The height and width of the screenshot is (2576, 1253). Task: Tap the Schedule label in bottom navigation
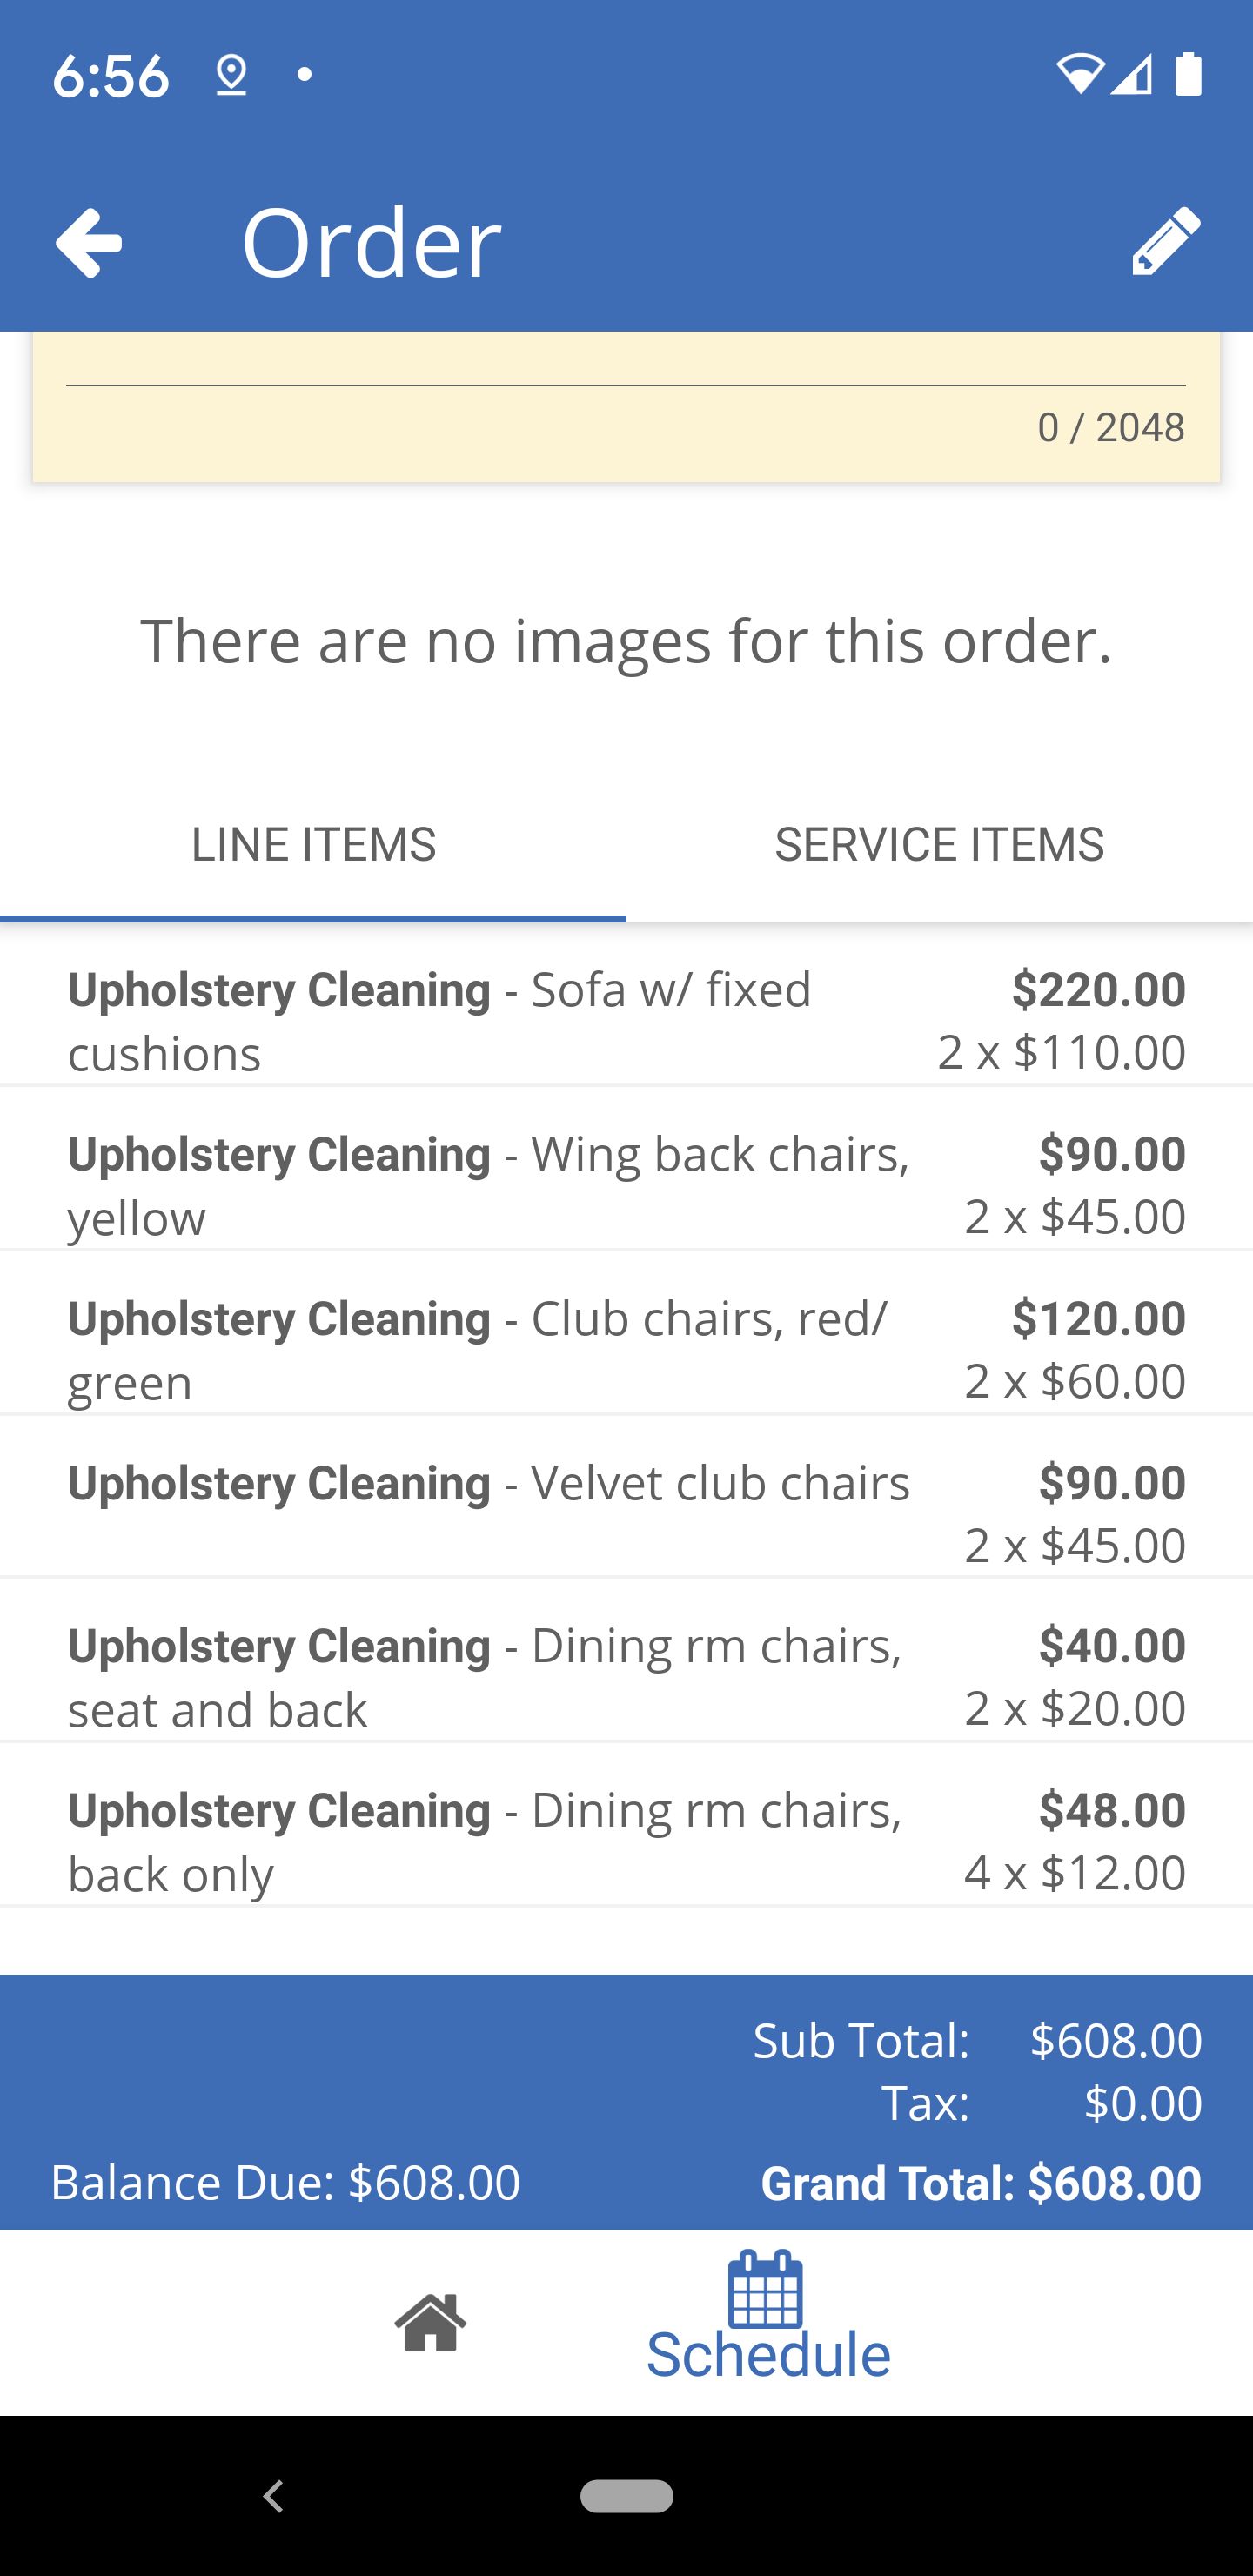click(768, 2355)
